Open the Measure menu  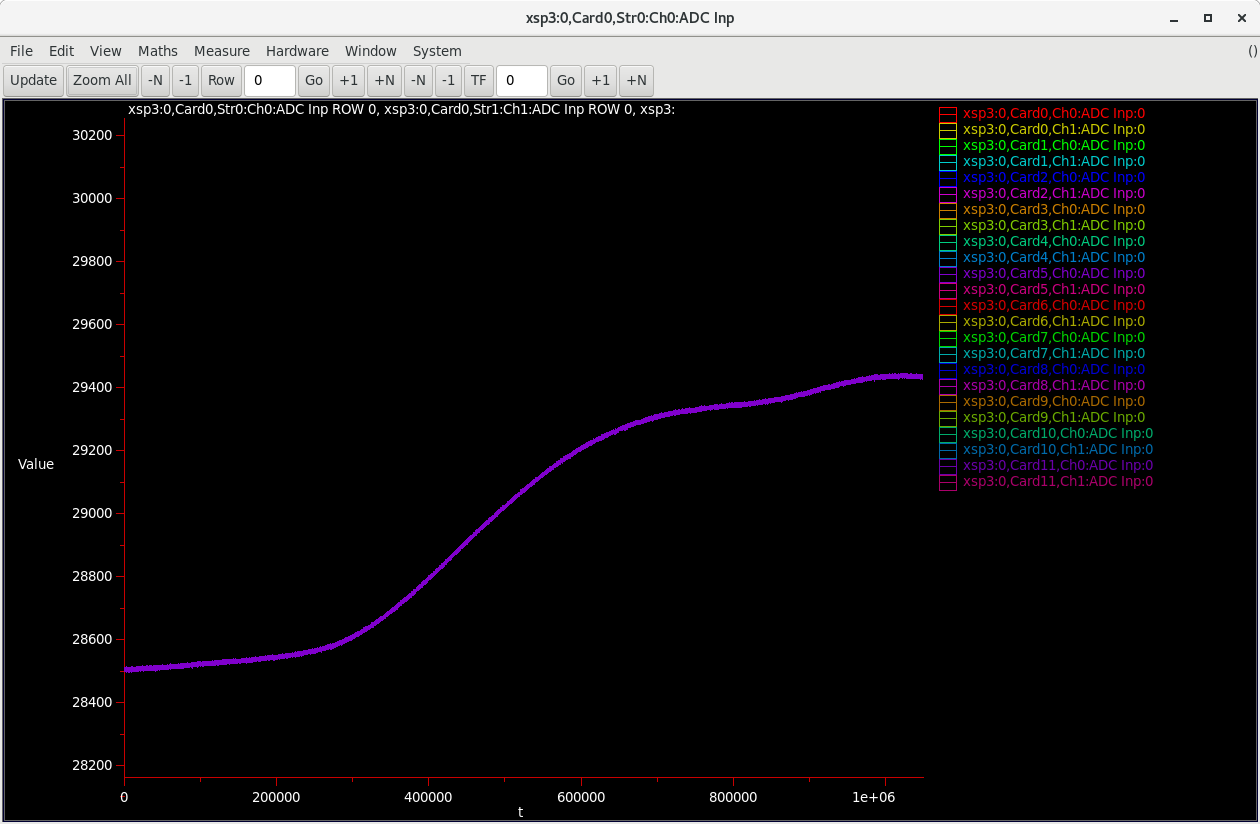coord(222,51)
